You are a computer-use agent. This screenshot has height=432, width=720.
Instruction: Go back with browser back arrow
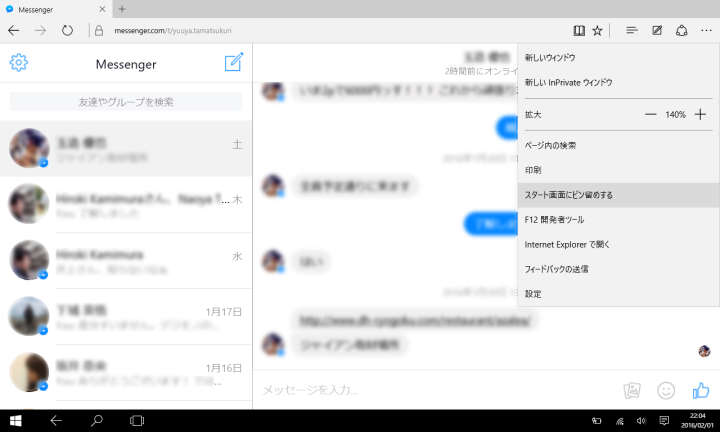click(x=14, y=31)
